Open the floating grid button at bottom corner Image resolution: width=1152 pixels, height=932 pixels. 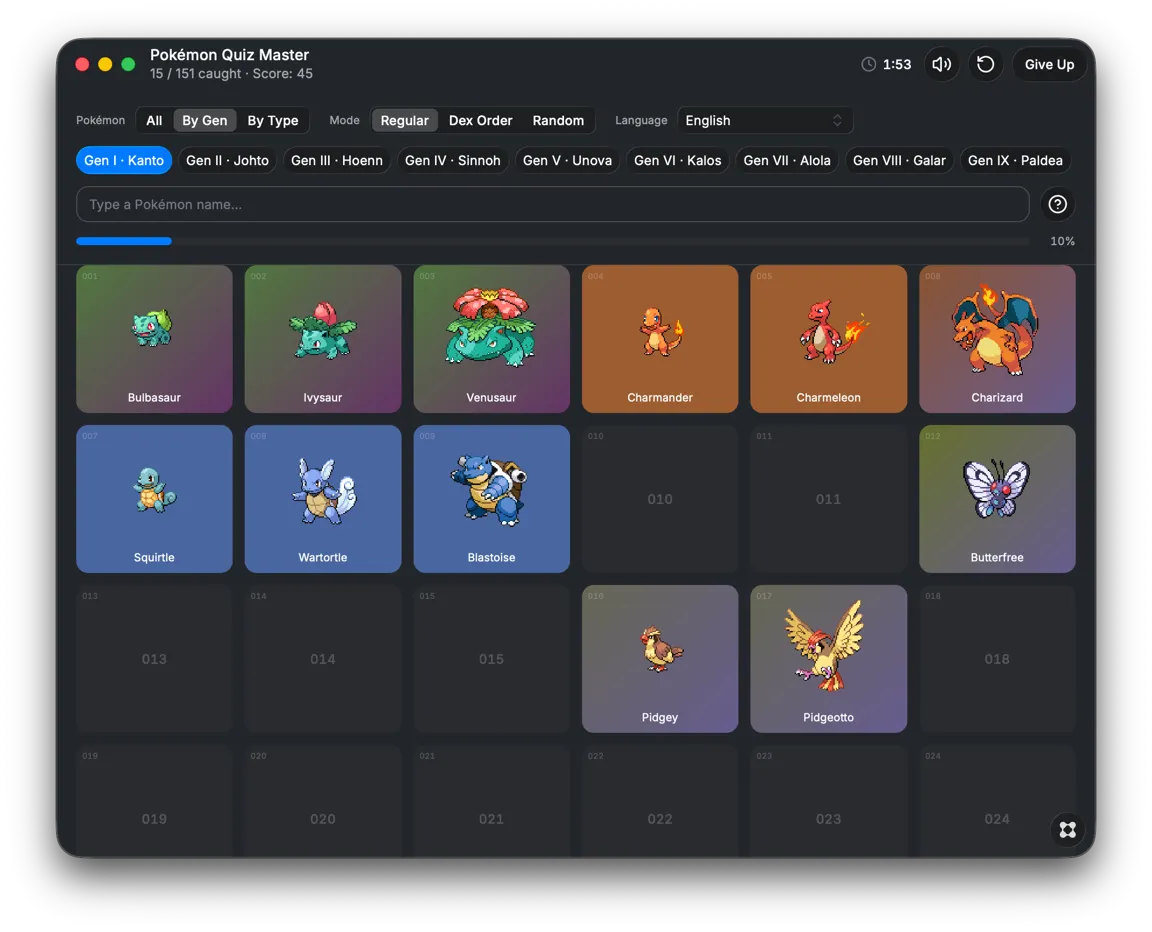click(1068, 830)
